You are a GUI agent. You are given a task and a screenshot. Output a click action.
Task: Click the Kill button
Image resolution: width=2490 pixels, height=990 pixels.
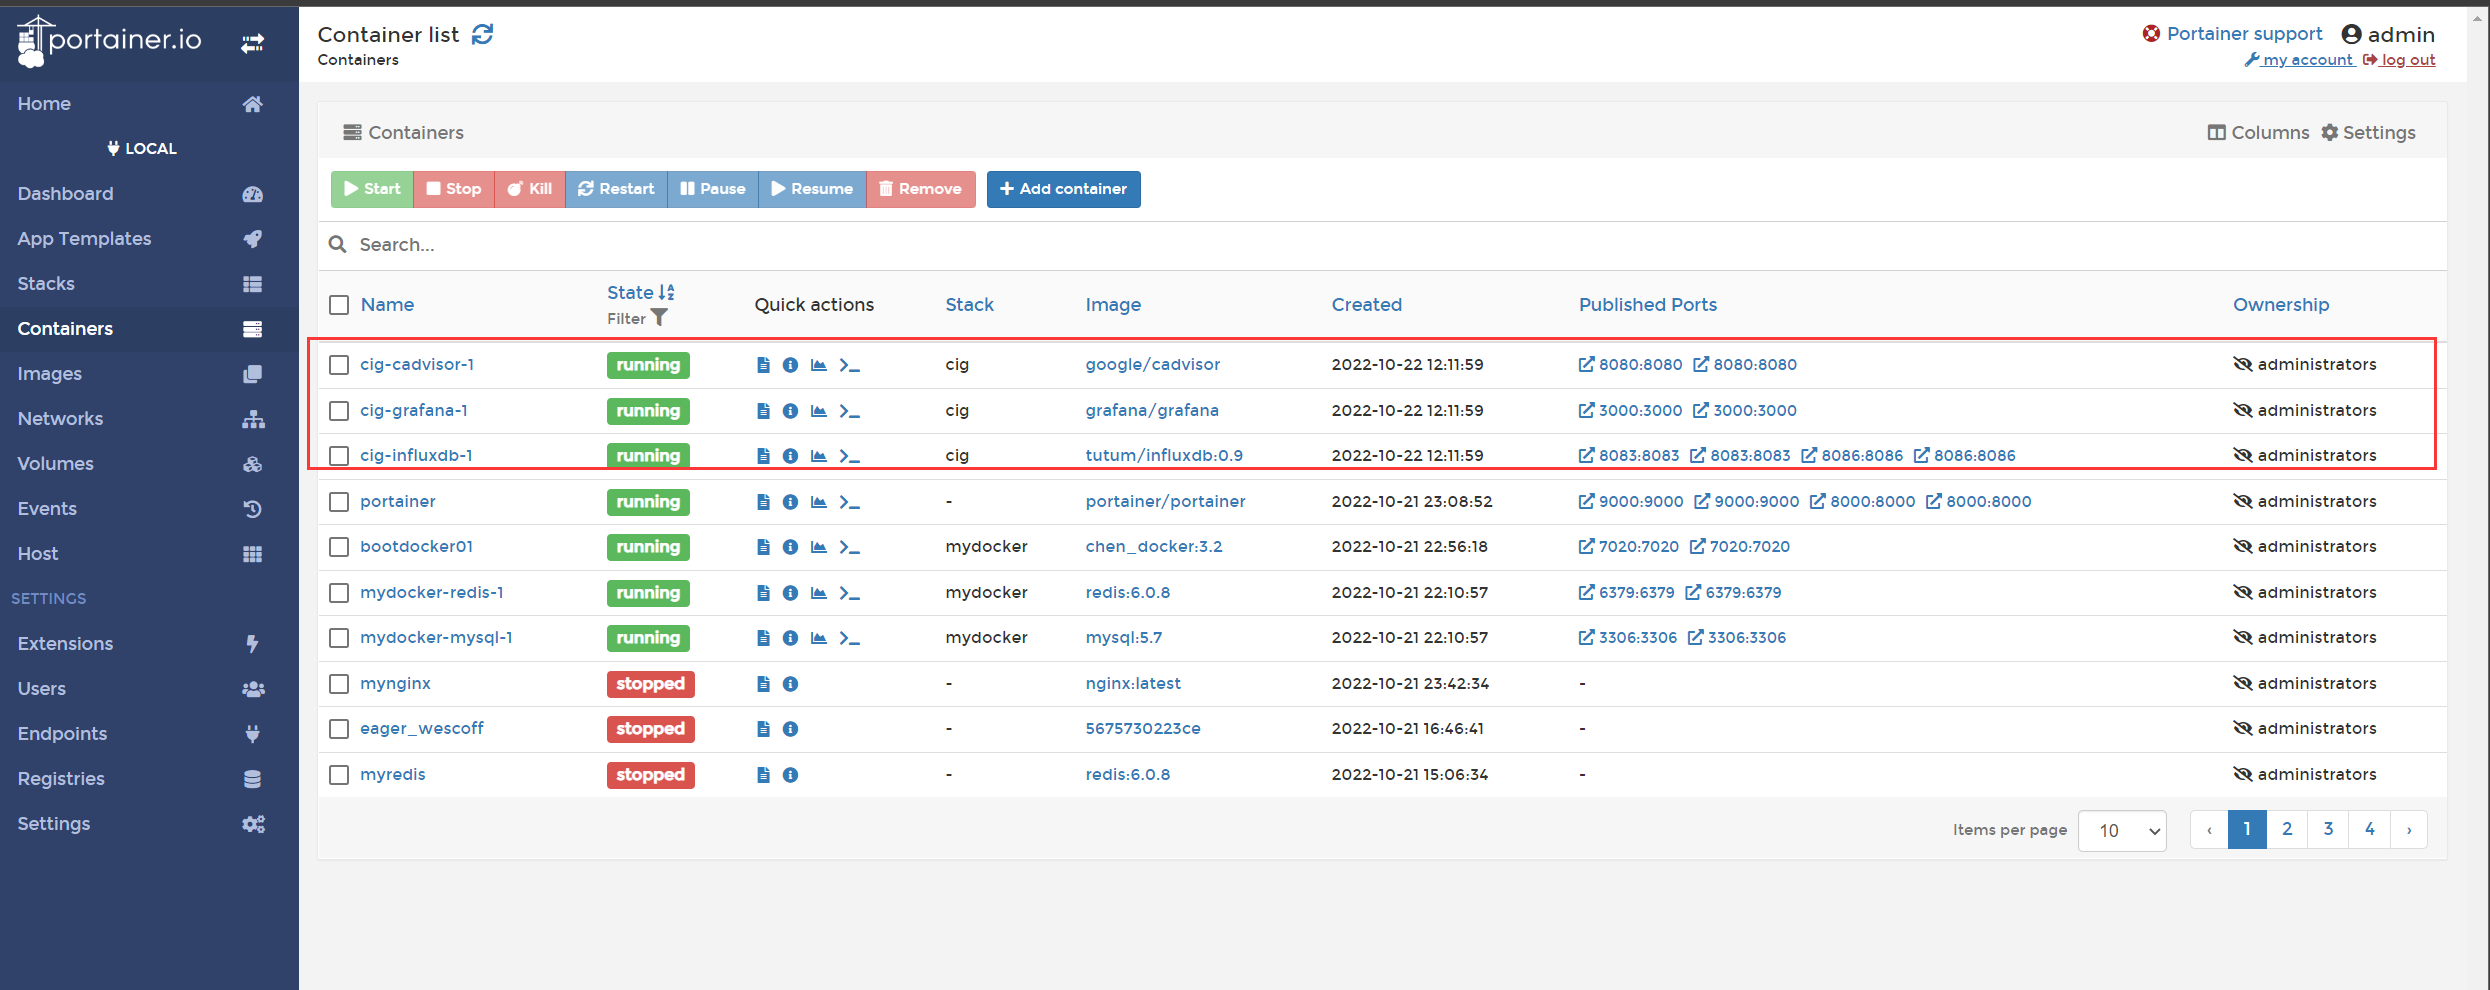pyautogui.click(x=530, y=189)
